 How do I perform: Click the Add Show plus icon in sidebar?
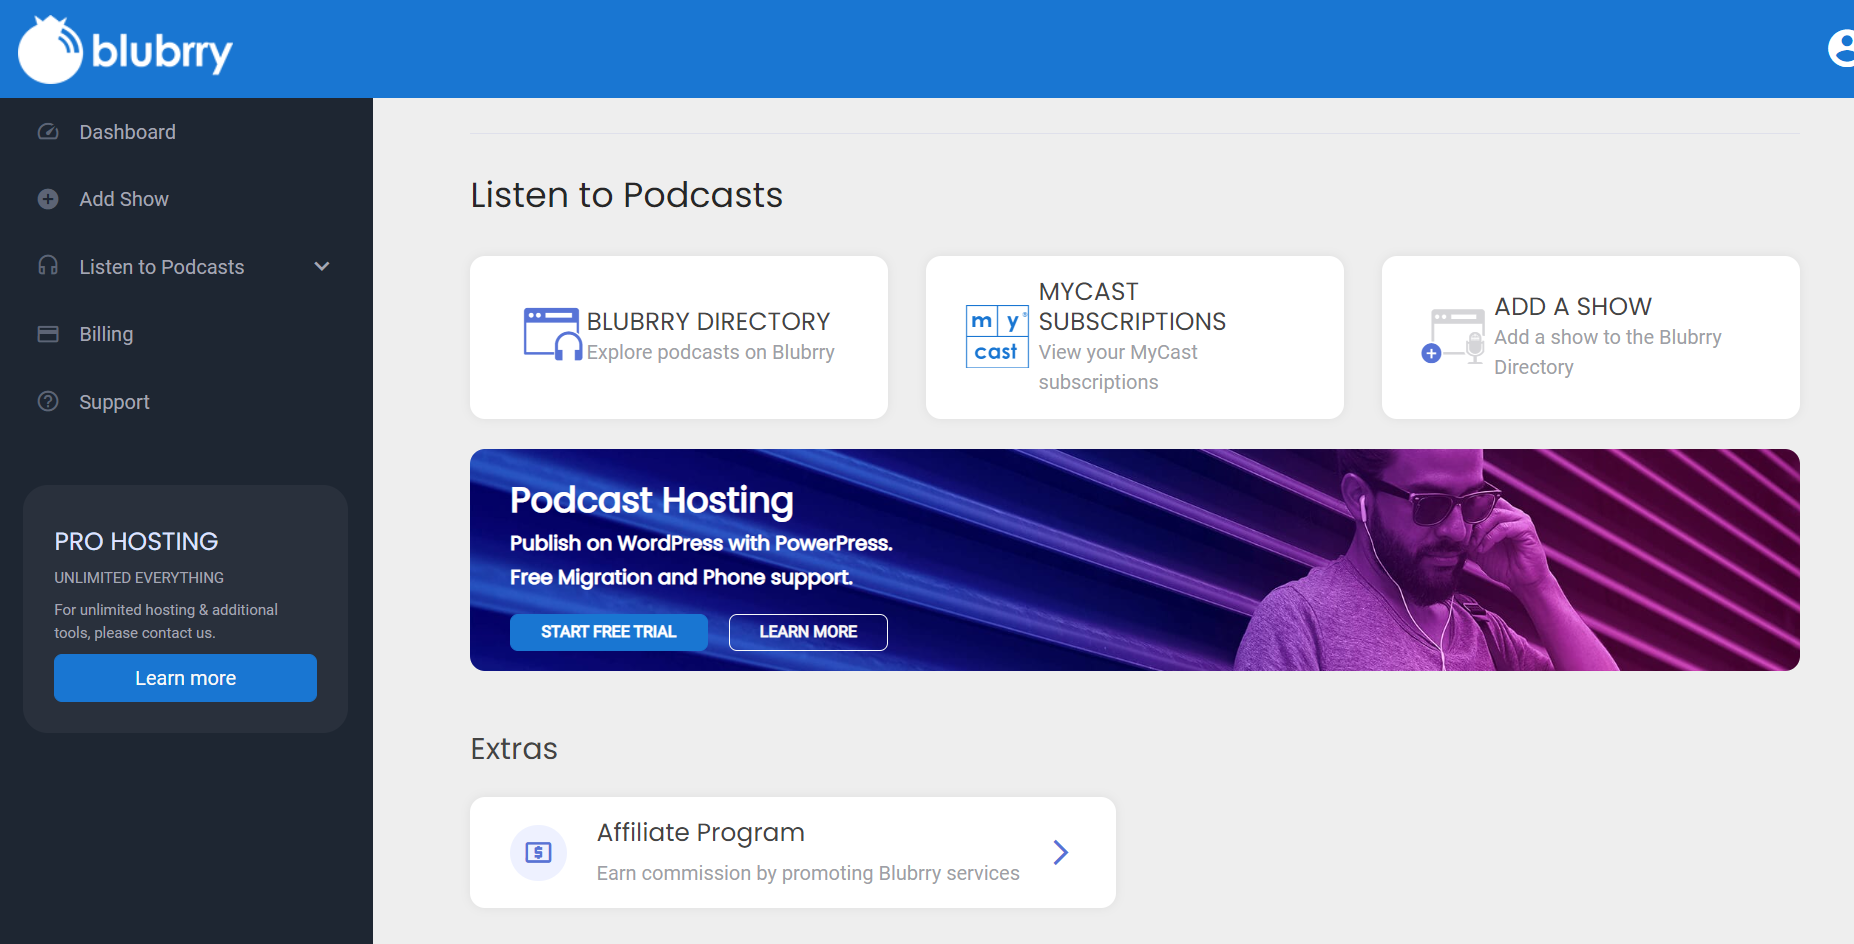click(48, 199)
